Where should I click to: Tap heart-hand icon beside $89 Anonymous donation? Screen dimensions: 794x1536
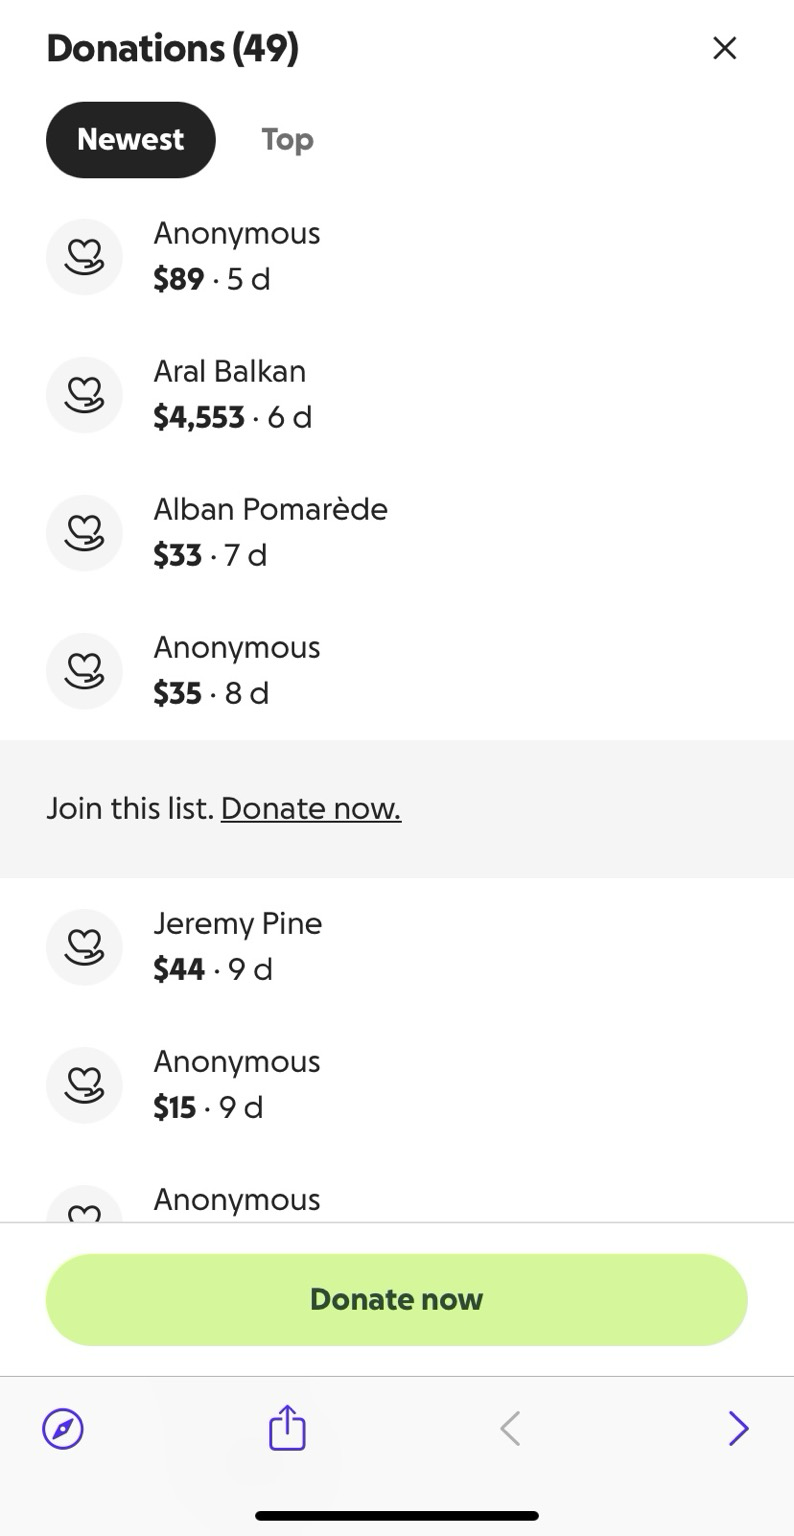point(84,257)
